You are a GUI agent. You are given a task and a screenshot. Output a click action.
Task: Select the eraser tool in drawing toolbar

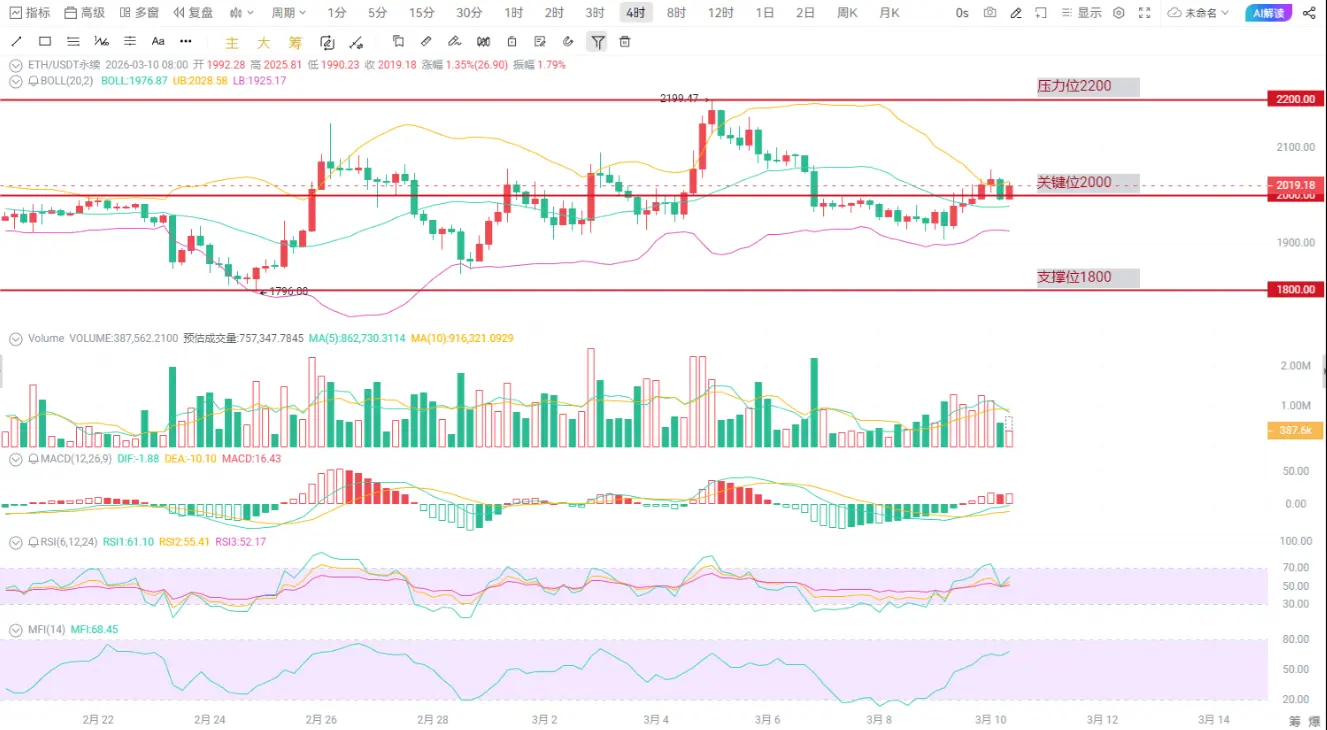tap(454, 42)
